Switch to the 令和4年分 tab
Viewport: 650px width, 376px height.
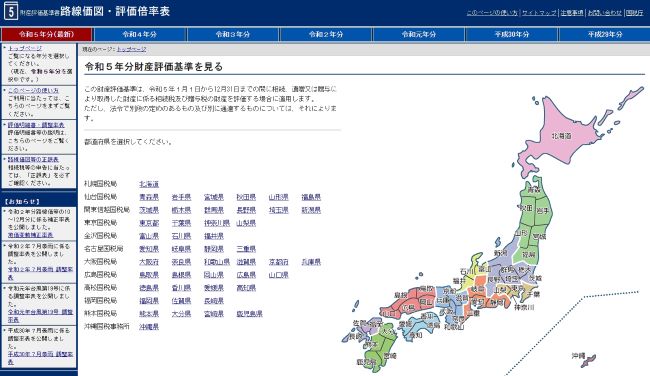point(140,34)
